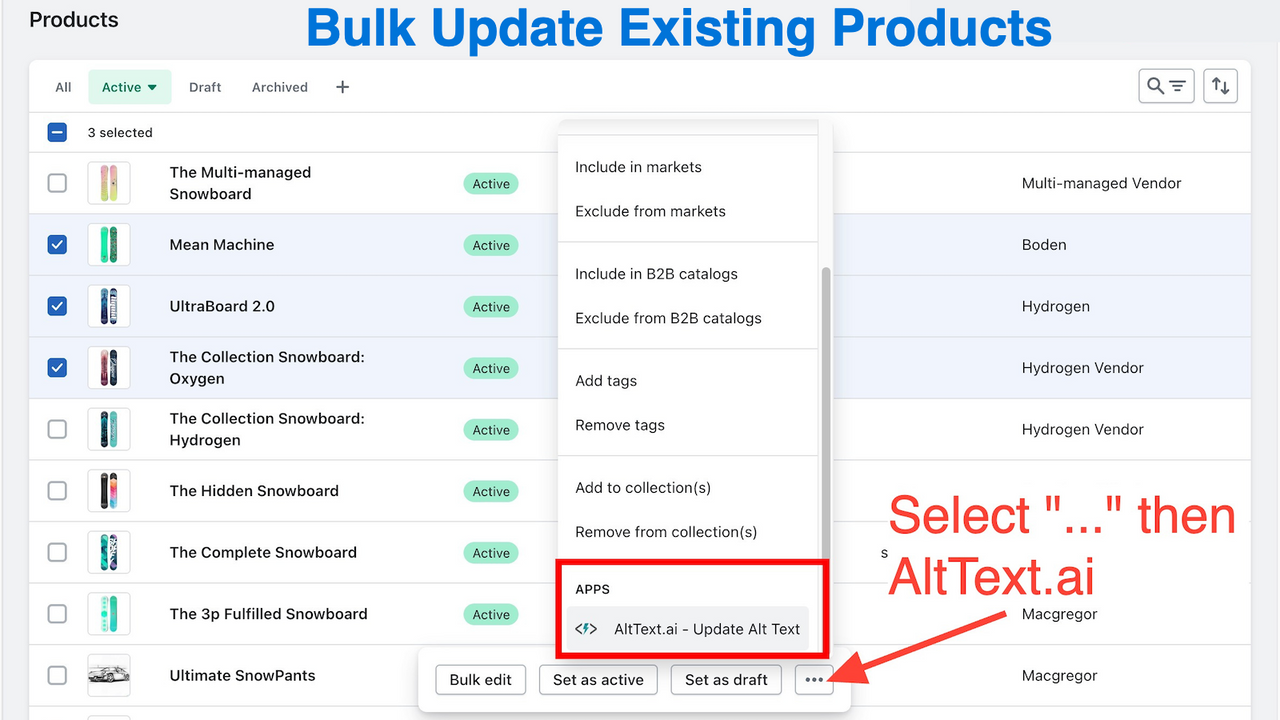1280x720 pixels.
Task: Switch to the Archived tab
Action: pos(279,87)
